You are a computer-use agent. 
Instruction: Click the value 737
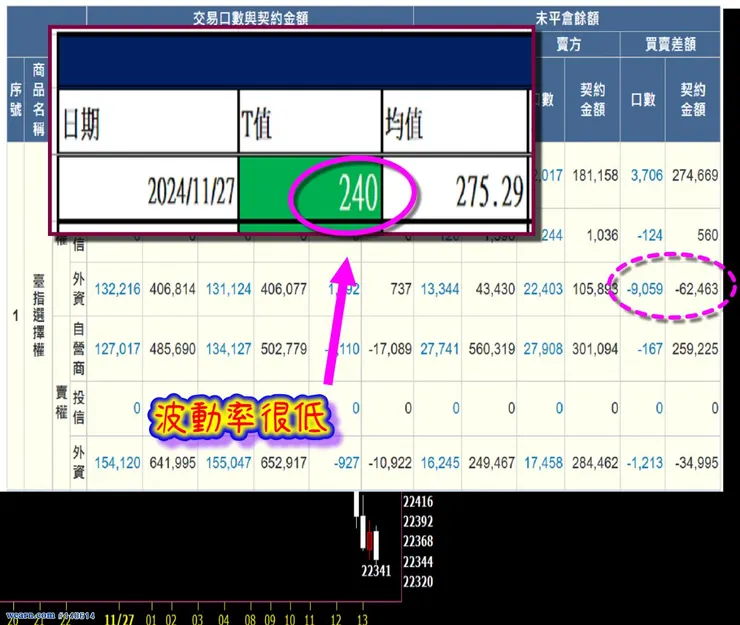(401, 289)
